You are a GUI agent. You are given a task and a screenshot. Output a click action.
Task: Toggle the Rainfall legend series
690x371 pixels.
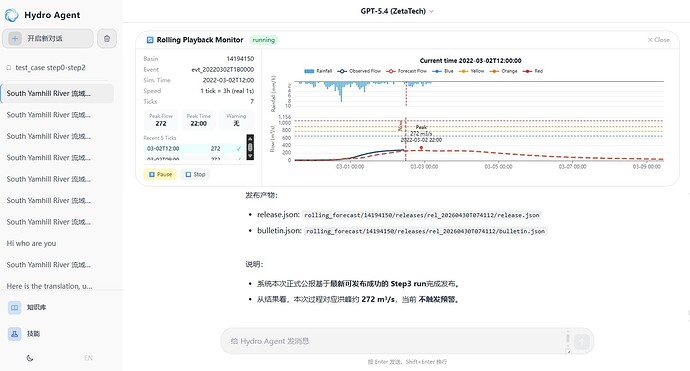point(318,71)
